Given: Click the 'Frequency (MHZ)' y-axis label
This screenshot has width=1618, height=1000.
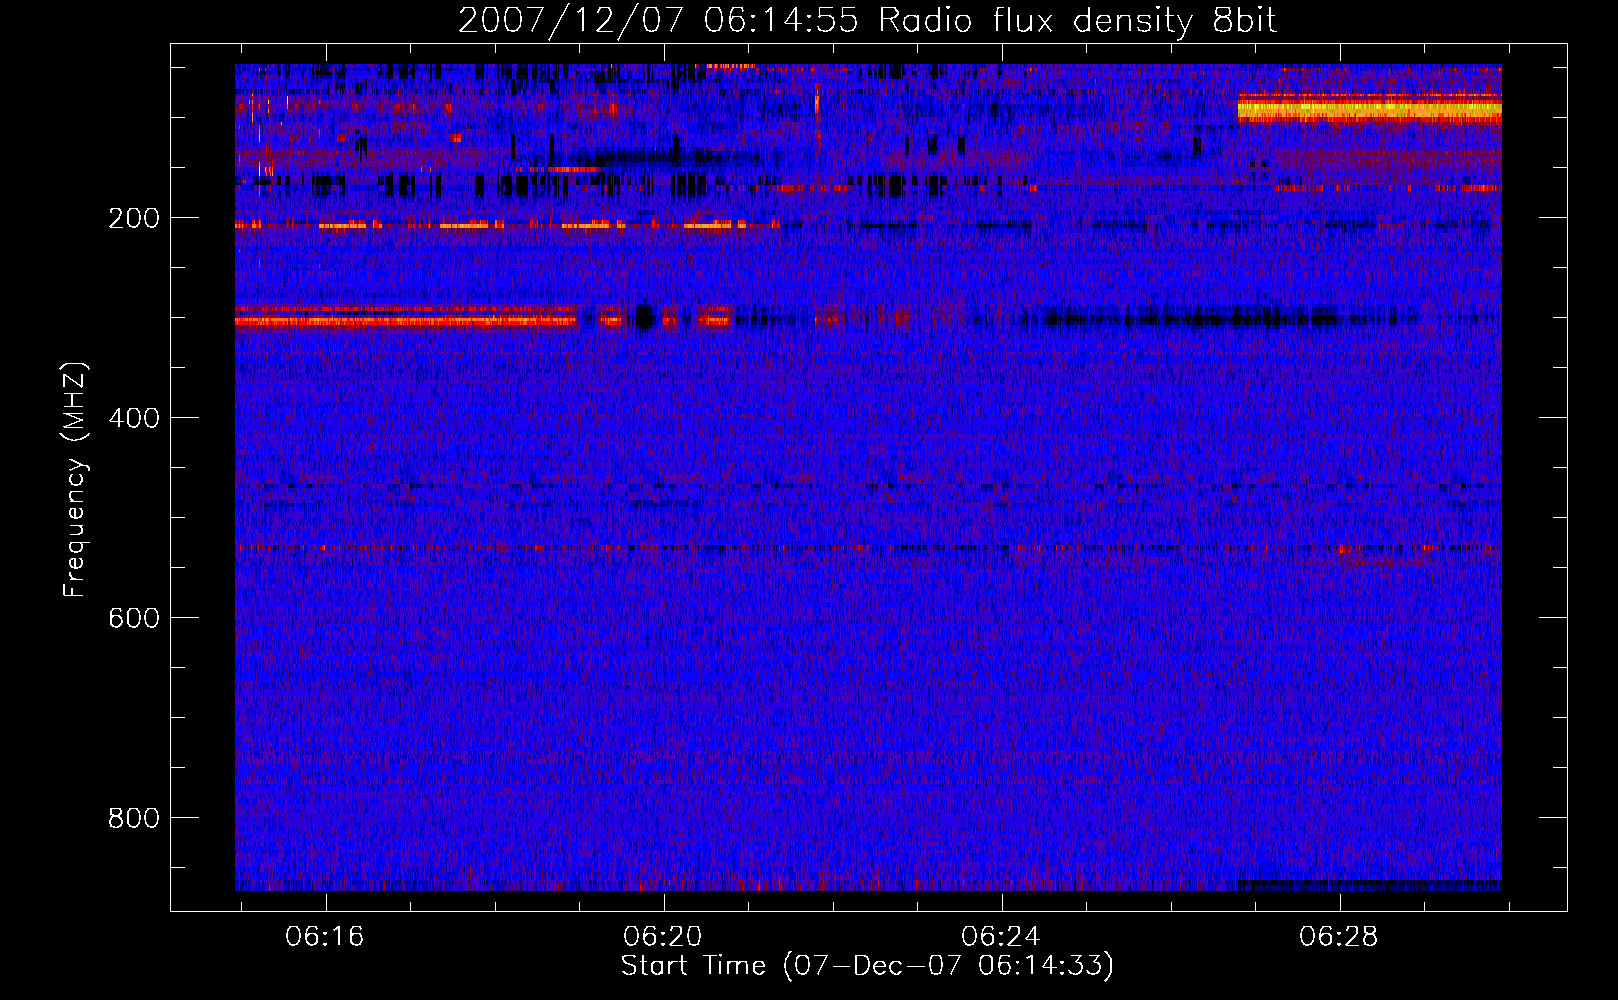Looking at the screenshot, I should pyautogui.click(x=75, y=480).
